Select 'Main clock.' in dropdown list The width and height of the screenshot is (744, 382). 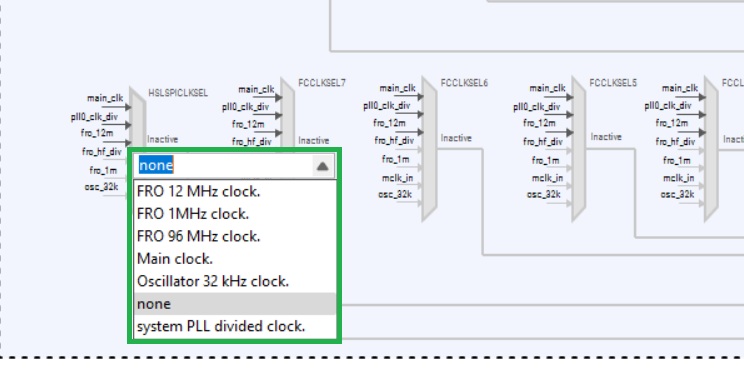[x=234, y=259]
